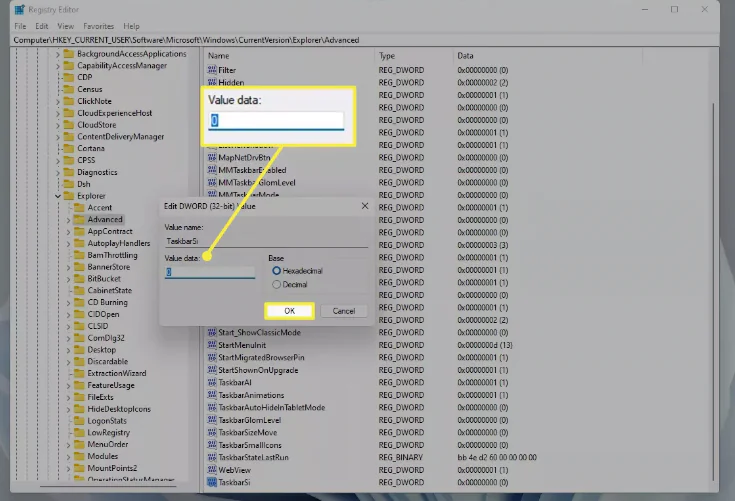Select the StartMenuInit value icon
The height and width of the screenshot is (501, 735).
point(212,345)
